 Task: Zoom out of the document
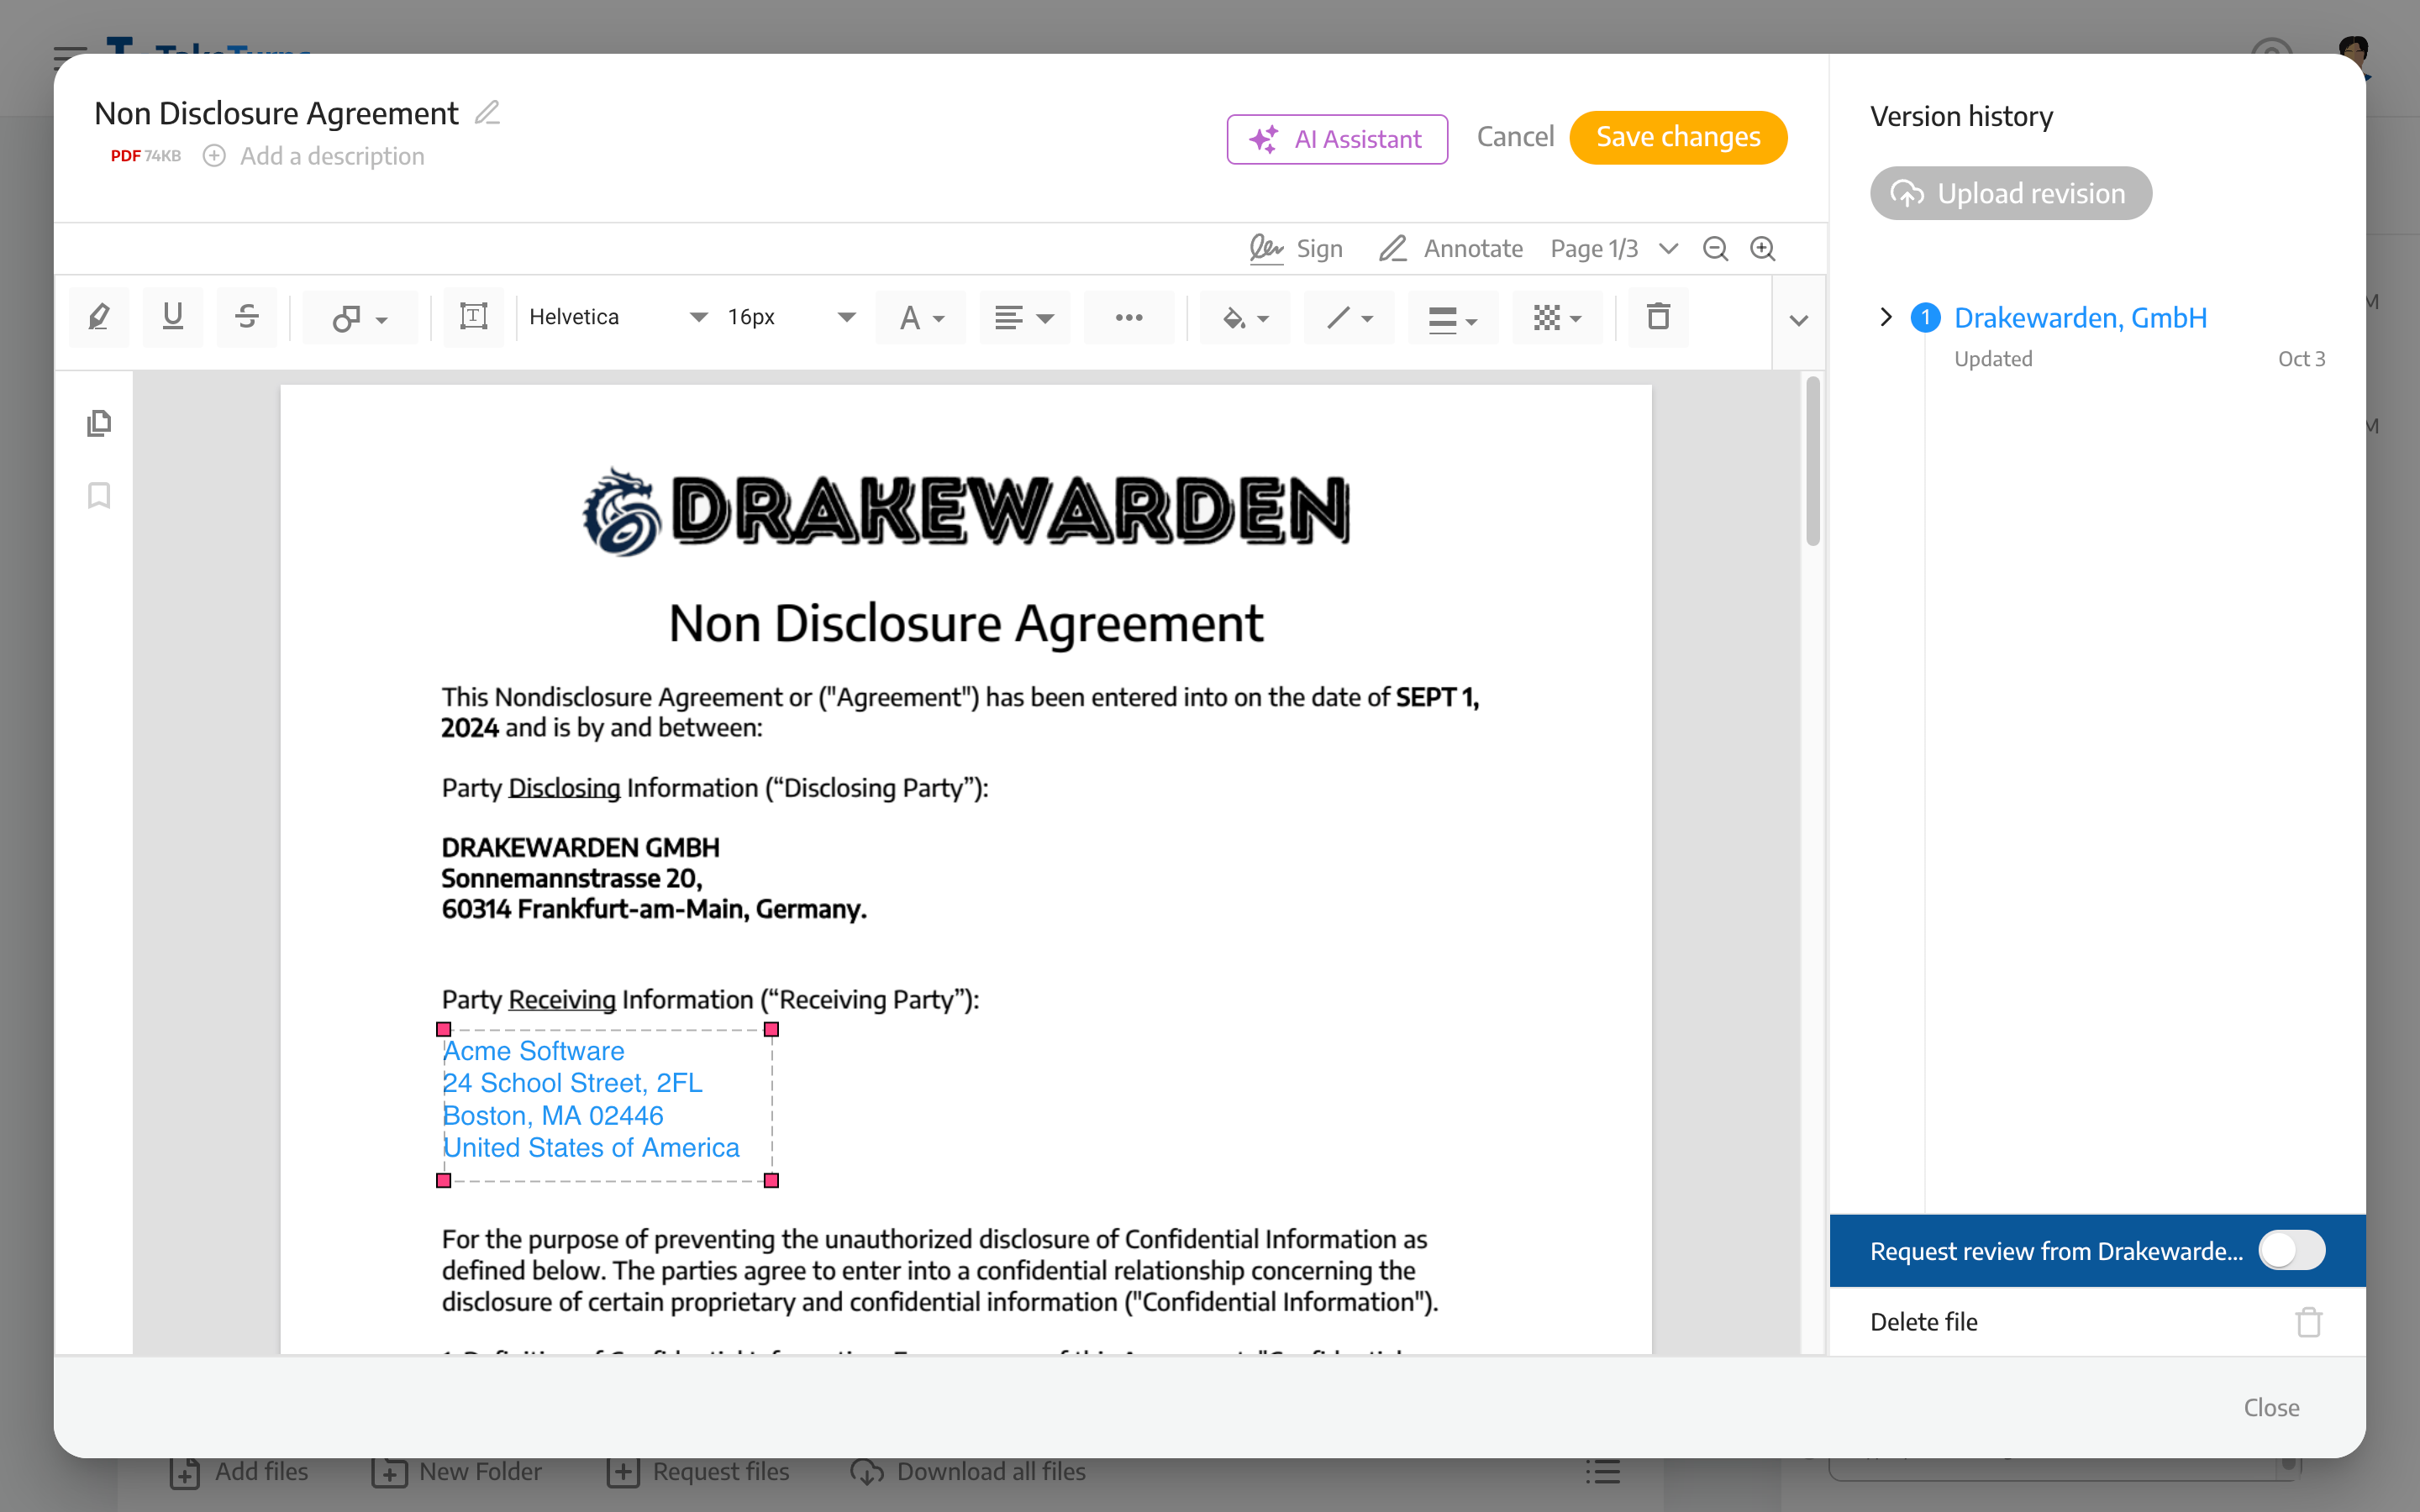click(x=1716, y=248)
